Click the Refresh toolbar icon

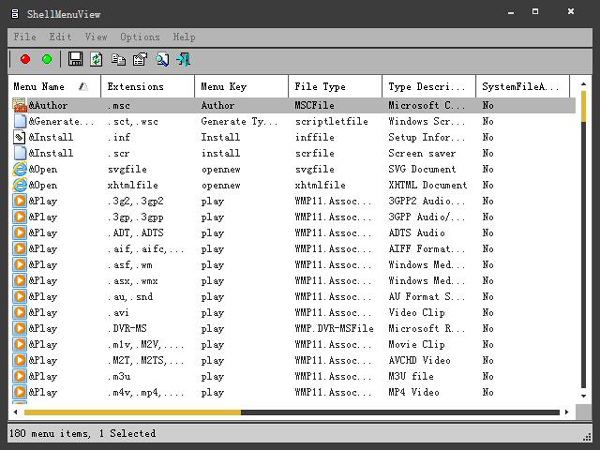[x=96, y=59]
